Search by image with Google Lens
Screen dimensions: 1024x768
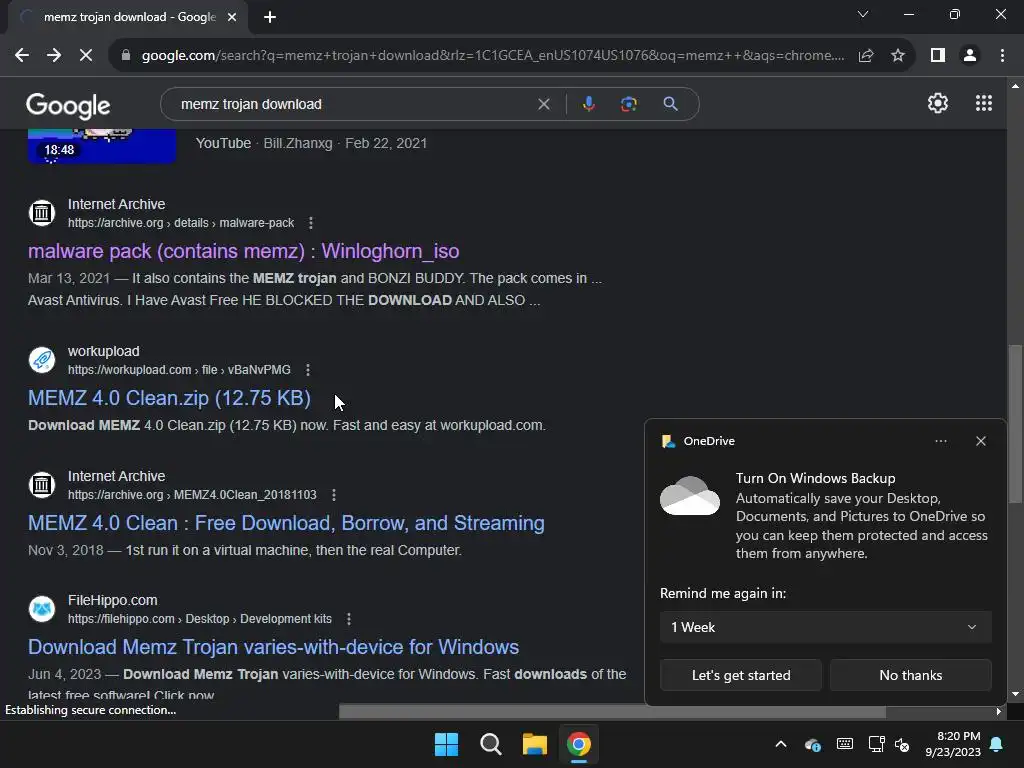pos(628,104)
